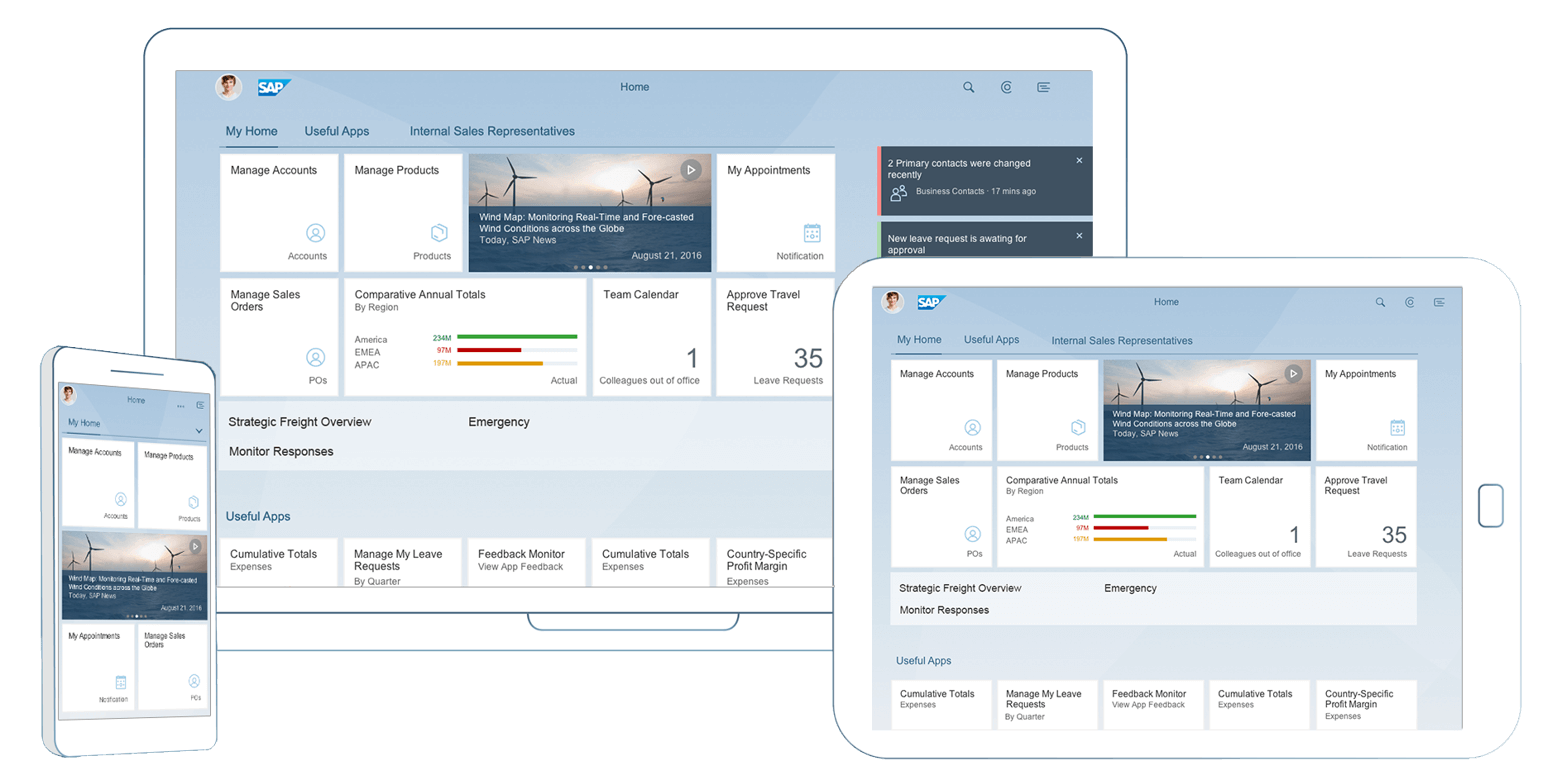Expand the My Home dropdown chevron on the phone

[199, 431]
